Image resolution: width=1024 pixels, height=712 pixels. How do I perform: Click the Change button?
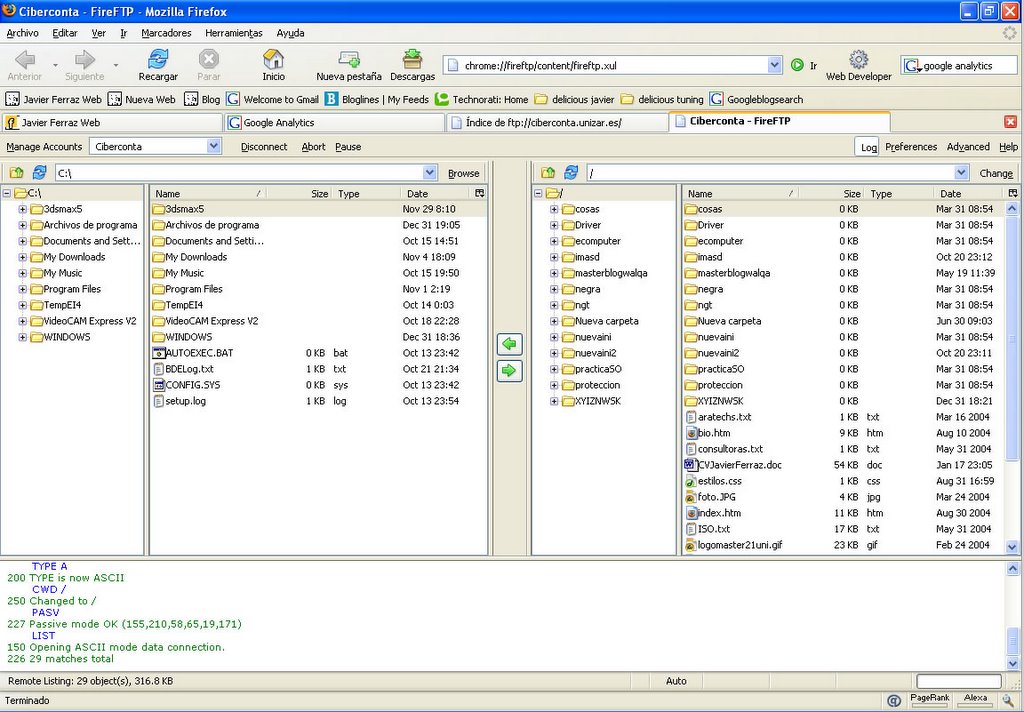click(996, 173)
